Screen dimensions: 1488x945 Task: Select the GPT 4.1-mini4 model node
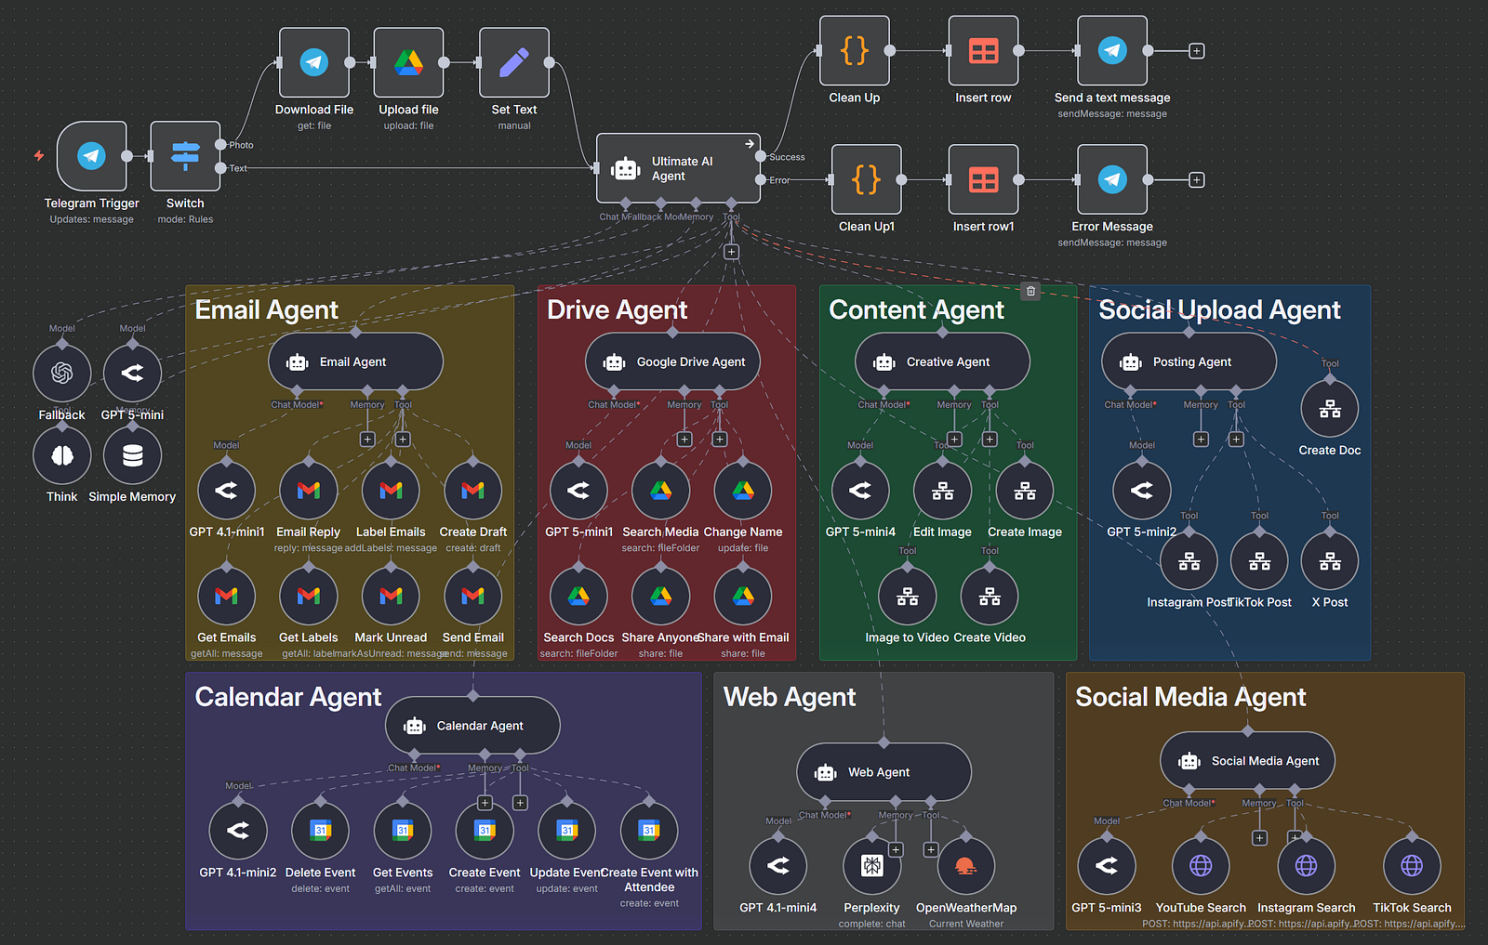(778, 866)
